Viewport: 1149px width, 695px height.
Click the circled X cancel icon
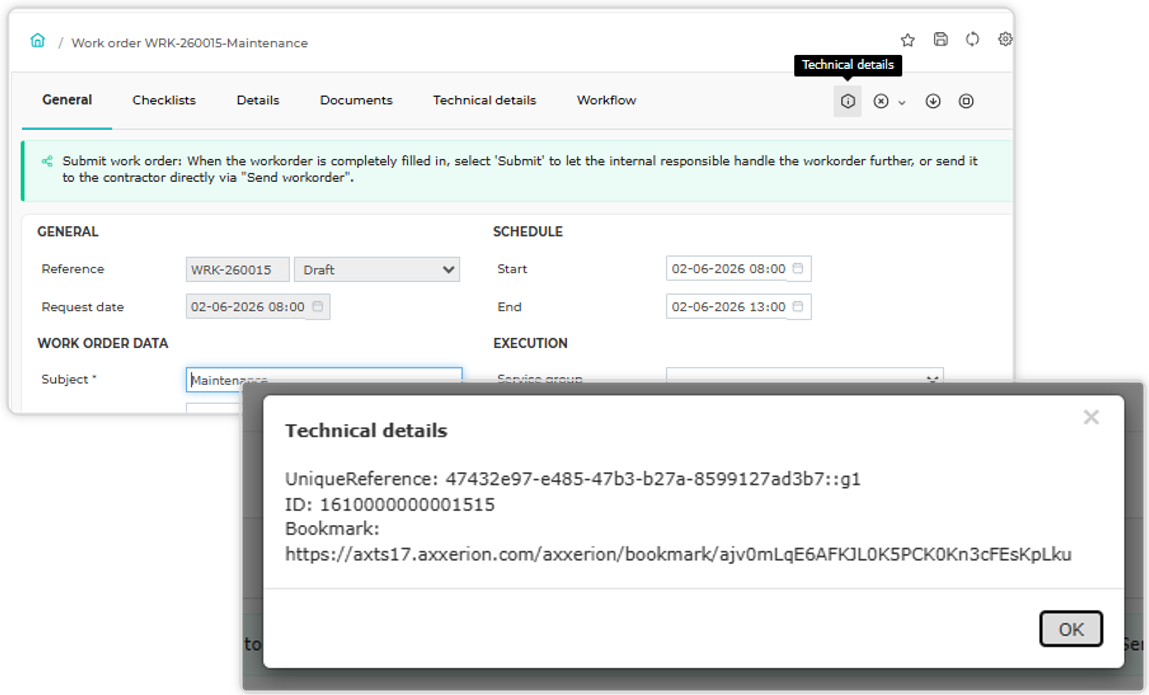[x=881, y=101]
